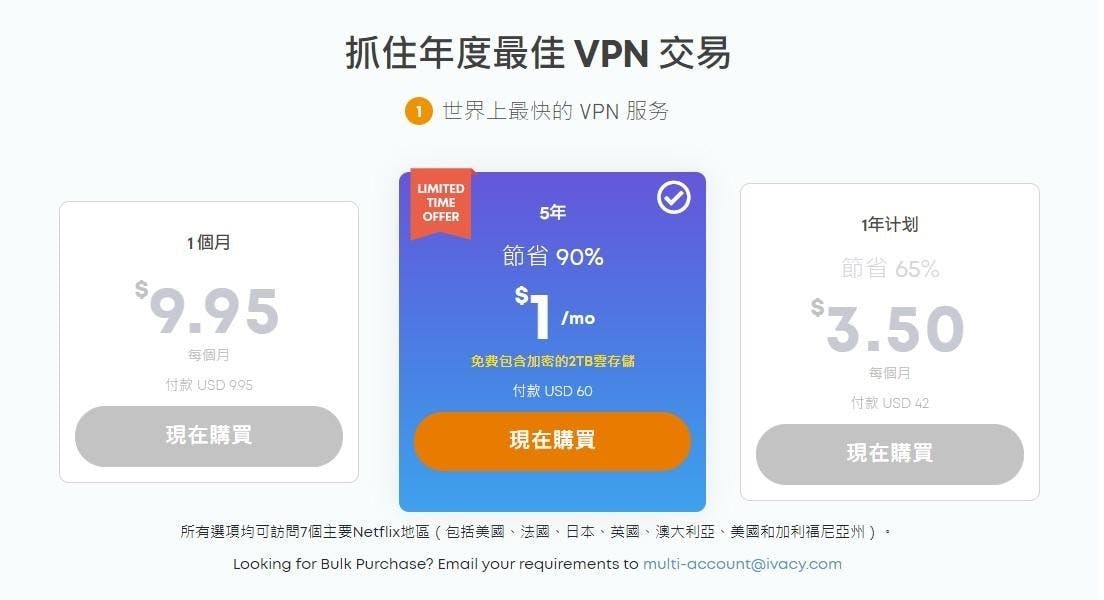The image size is (1104, 600).
Task: Buy the 5年 plan with orange 現在購買 button
Action: (x=552, y=441)
